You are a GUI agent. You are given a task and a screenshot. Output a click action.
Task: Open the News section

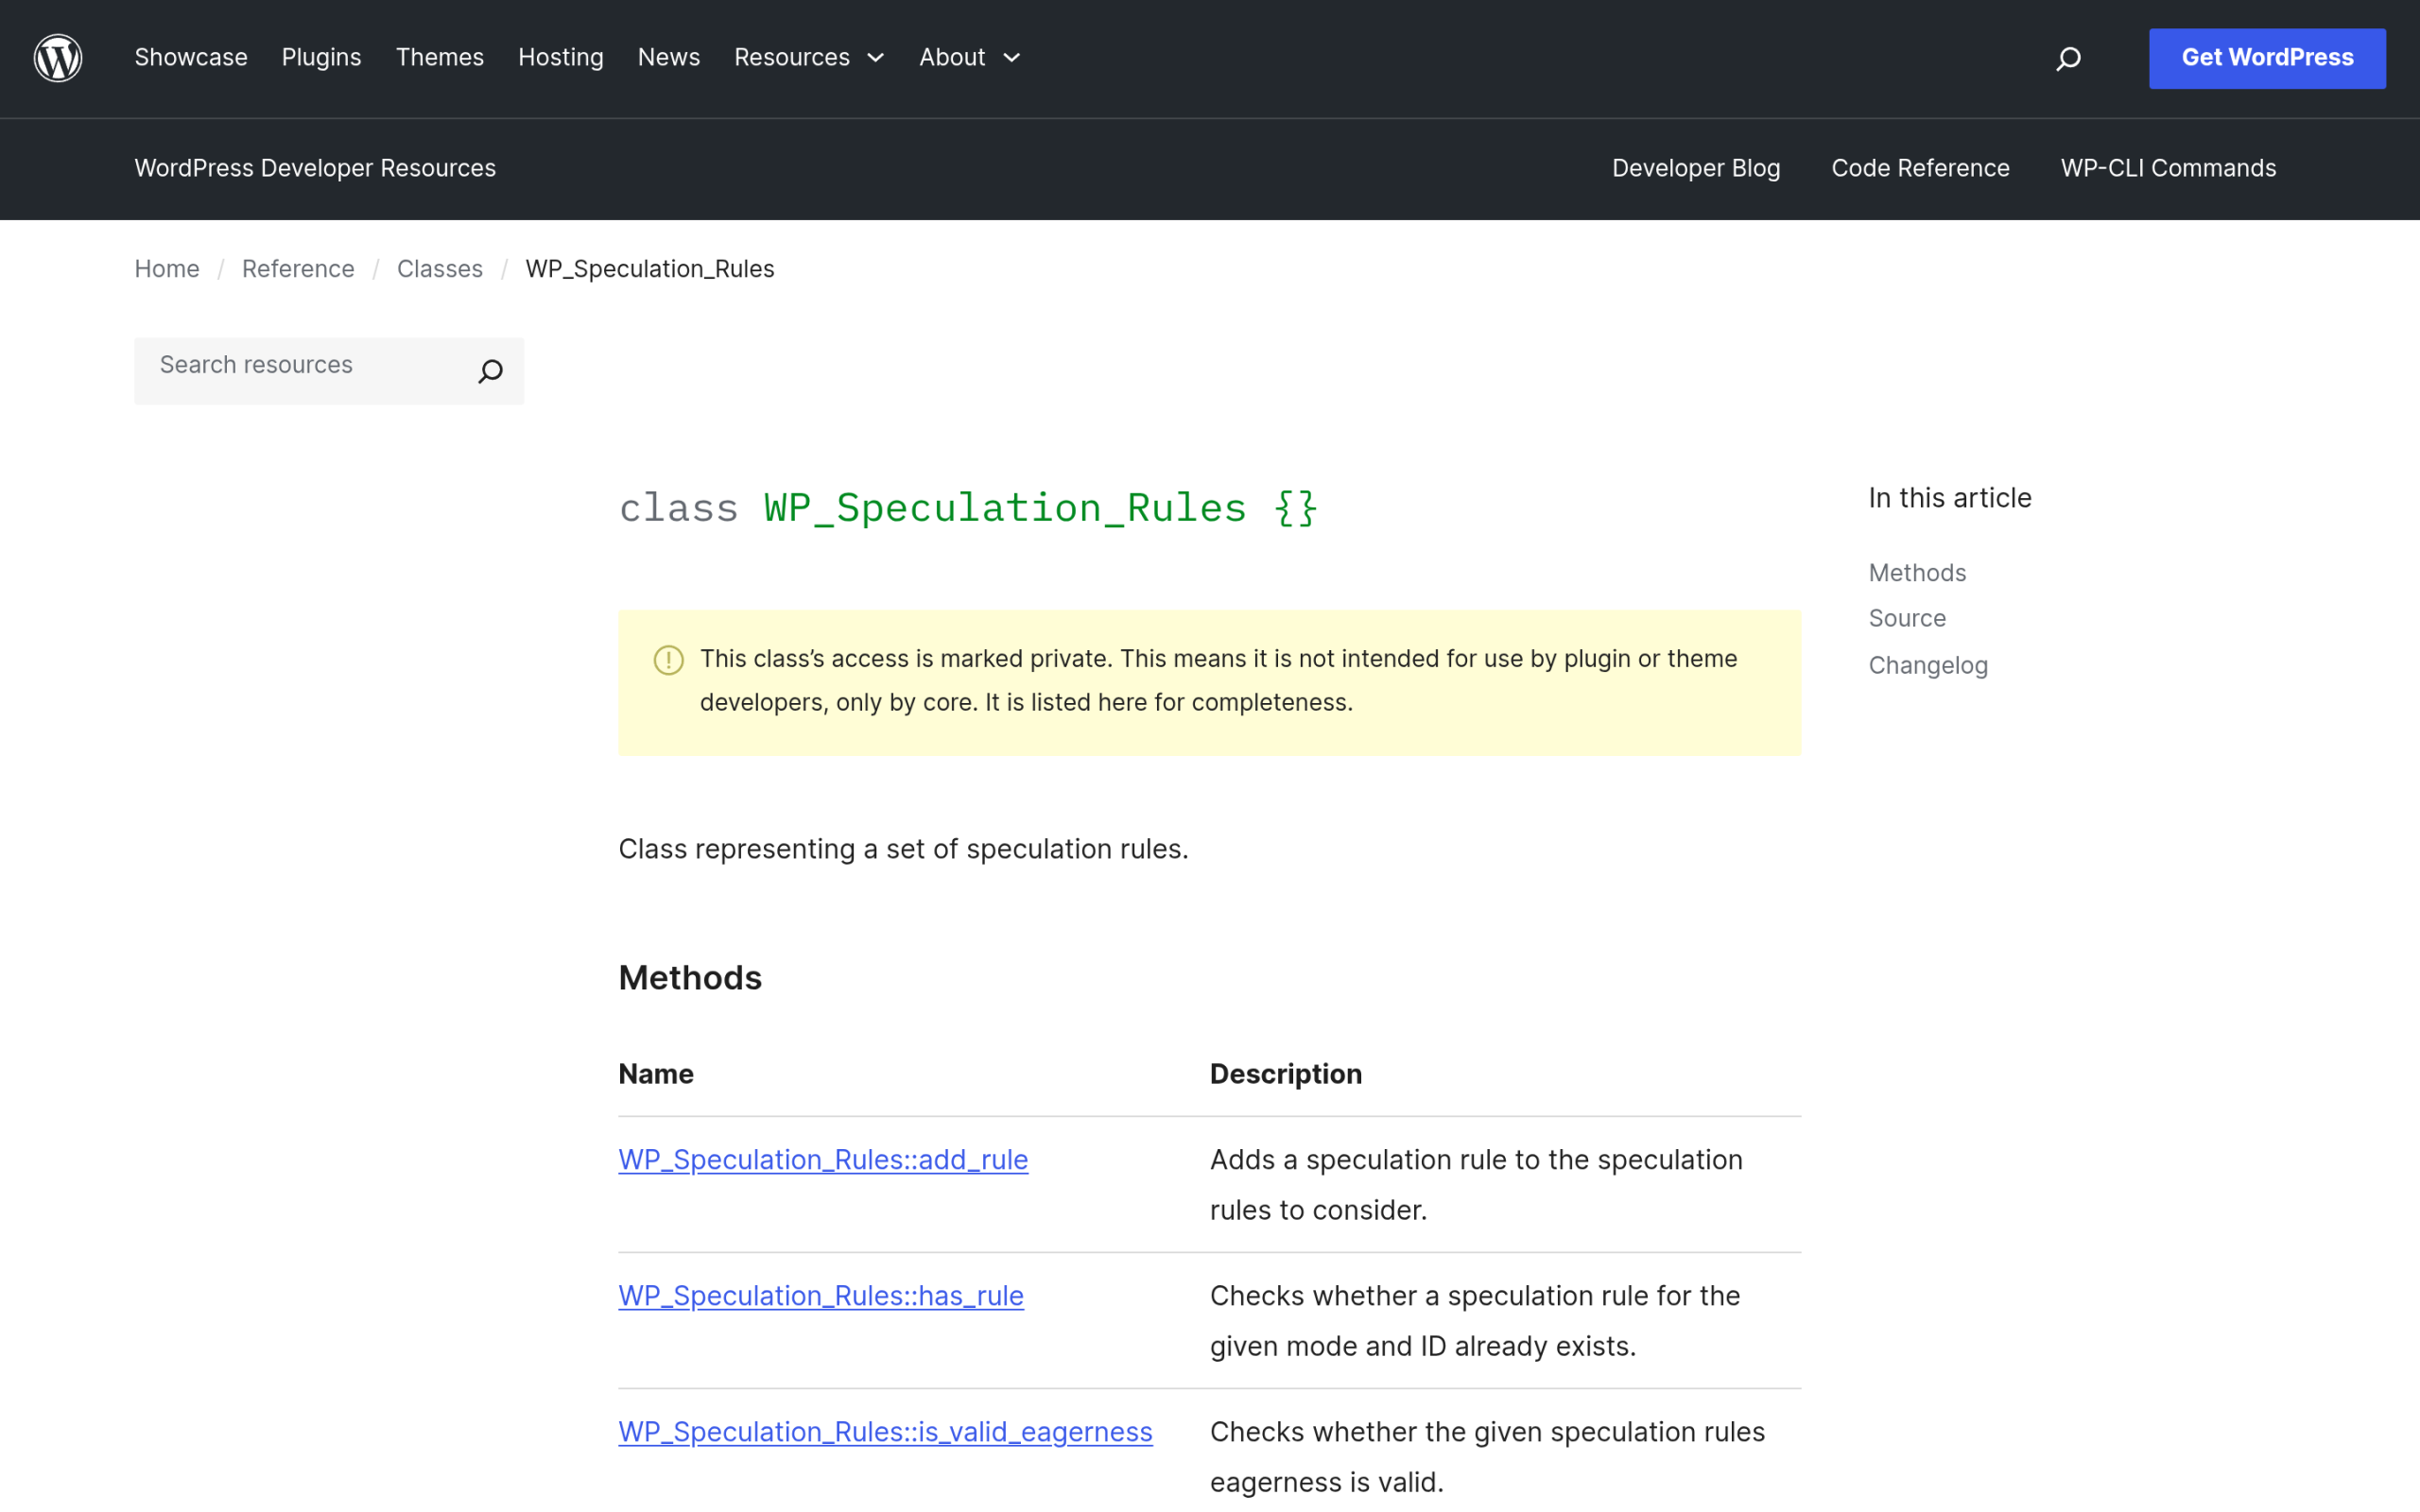[669, 58]
